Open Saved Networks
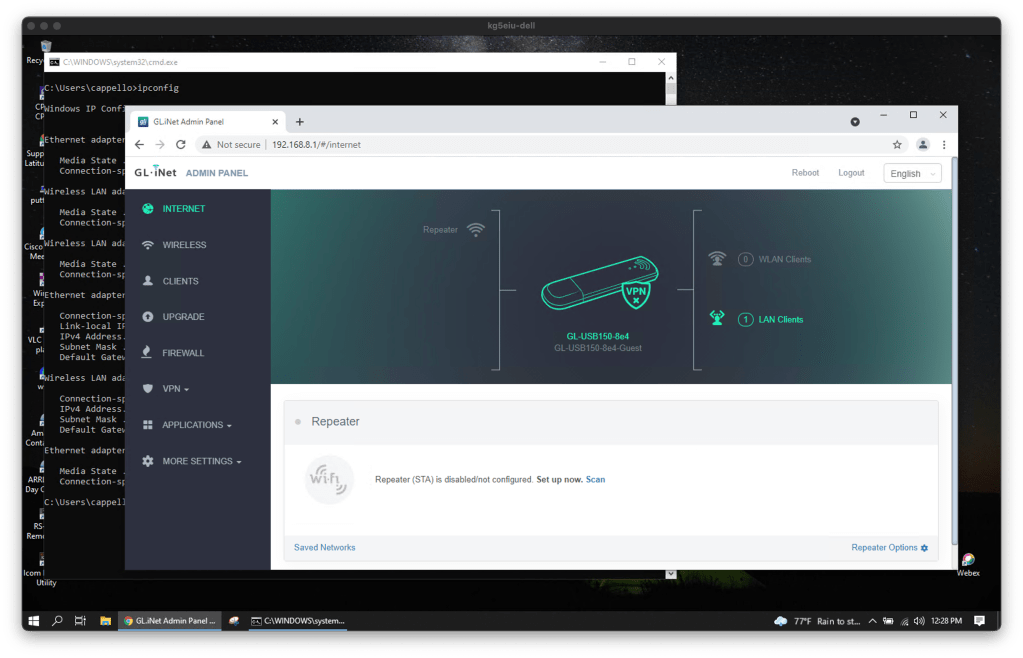The height and width of the screenshot is (658, 1023). [x=324, y=548]
